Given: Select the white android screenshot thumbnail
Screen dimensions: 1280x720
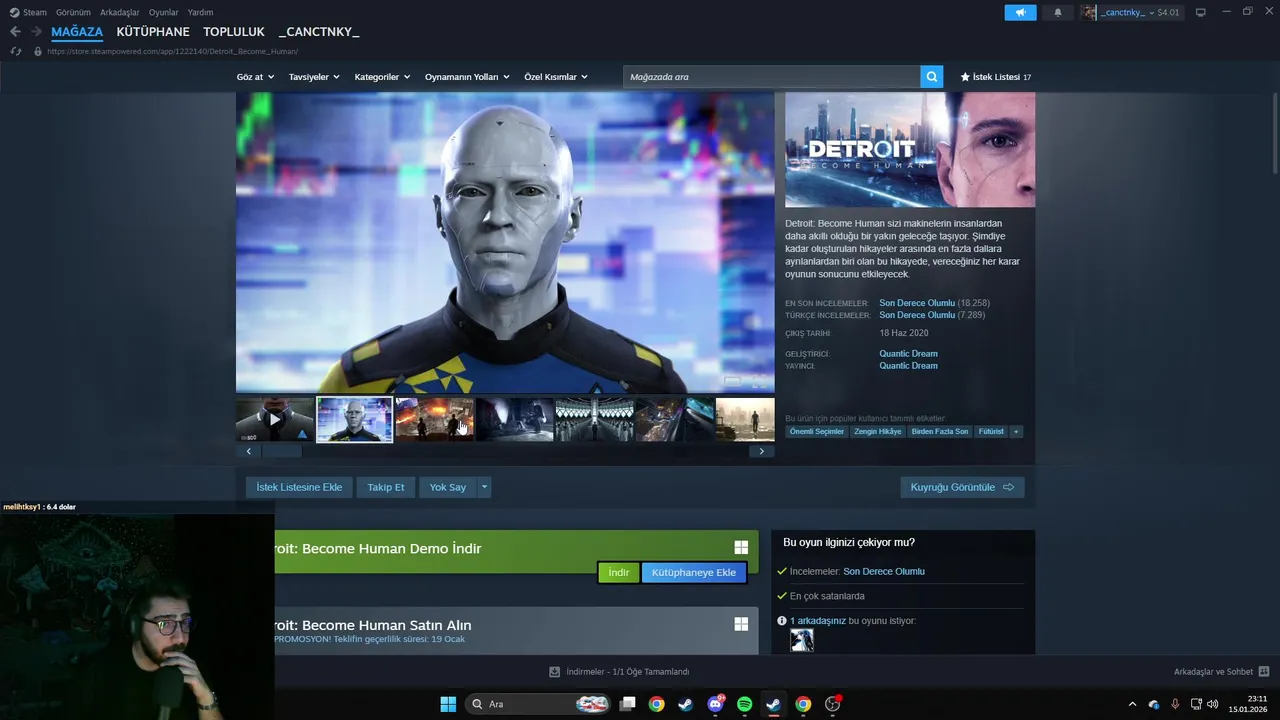Looking at the screenshot, I should tap(355, 419).
